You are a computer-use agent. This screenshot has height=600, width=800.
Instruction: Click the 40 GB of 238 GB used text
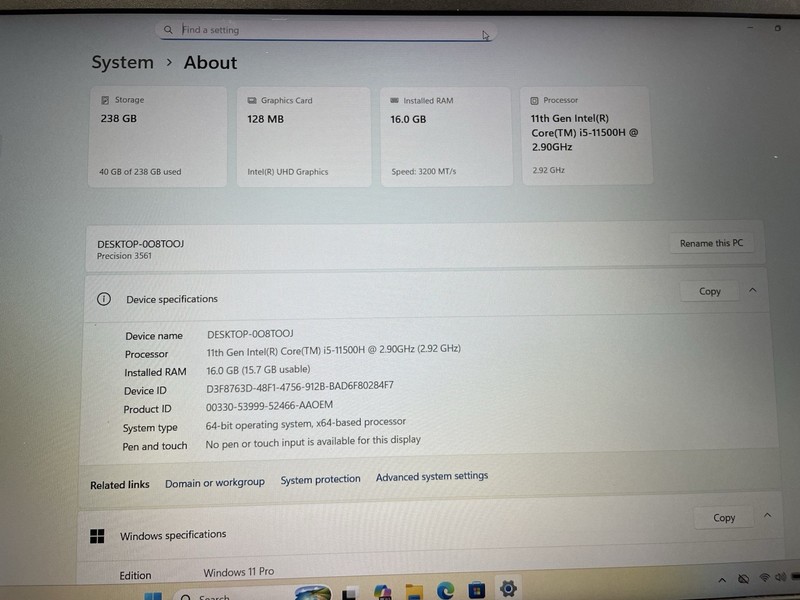(x=140, y=172)
